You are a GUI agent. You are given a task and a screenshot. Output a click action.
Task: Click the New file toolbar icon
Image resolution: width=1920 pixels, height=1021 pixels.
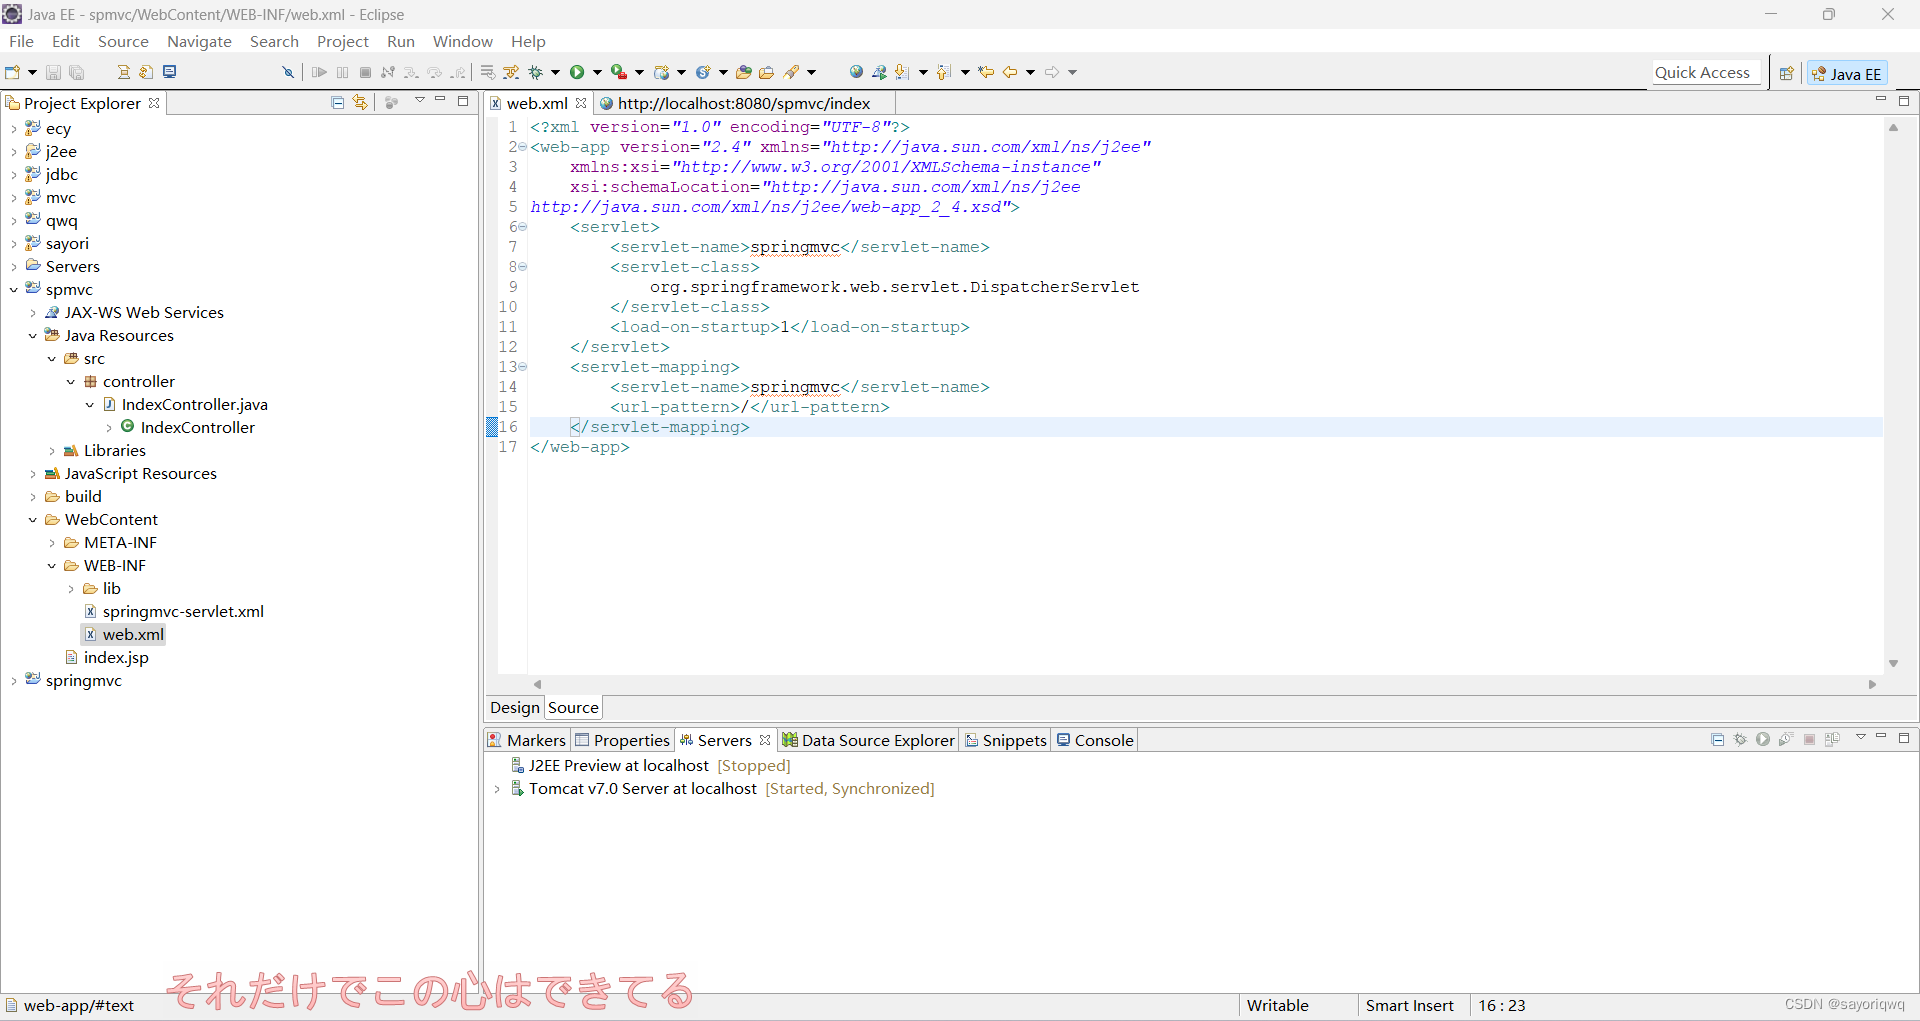13,72
